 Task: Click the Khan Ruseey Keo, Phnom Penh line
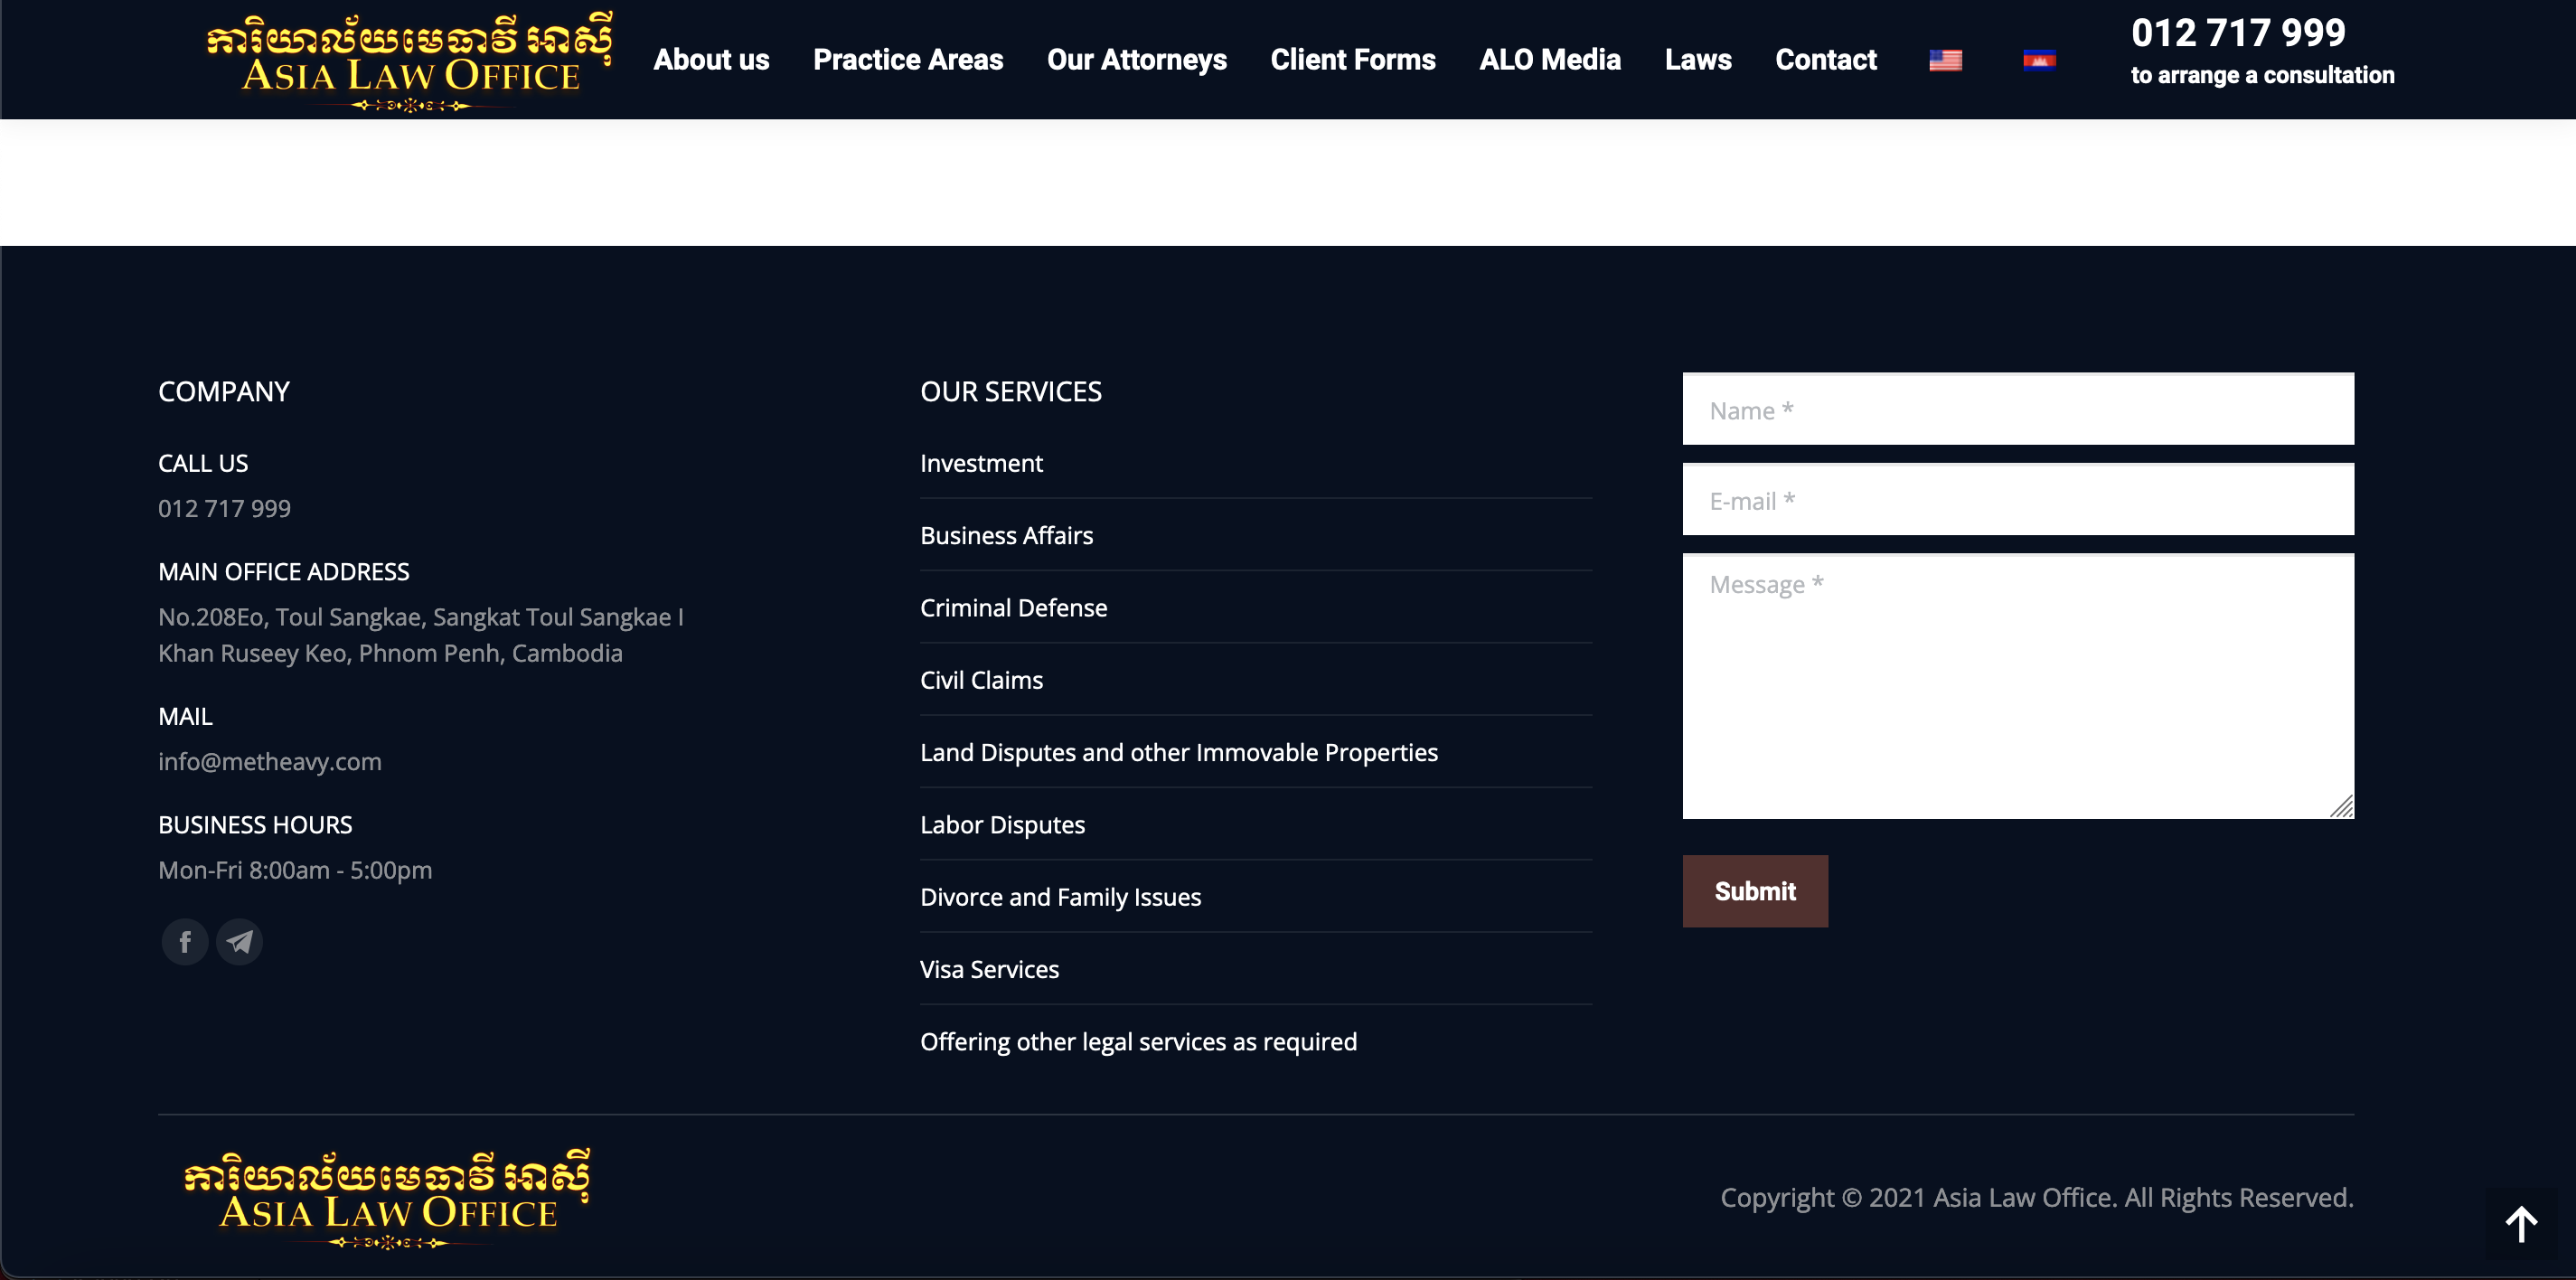coord(390,653)
